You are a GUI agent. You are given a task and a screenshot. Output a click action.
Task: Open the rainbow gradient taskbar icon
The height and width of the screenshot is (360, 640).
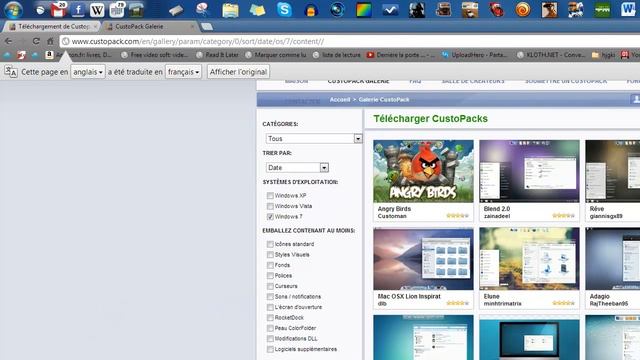pyautogui.click(x=364, y=10)
